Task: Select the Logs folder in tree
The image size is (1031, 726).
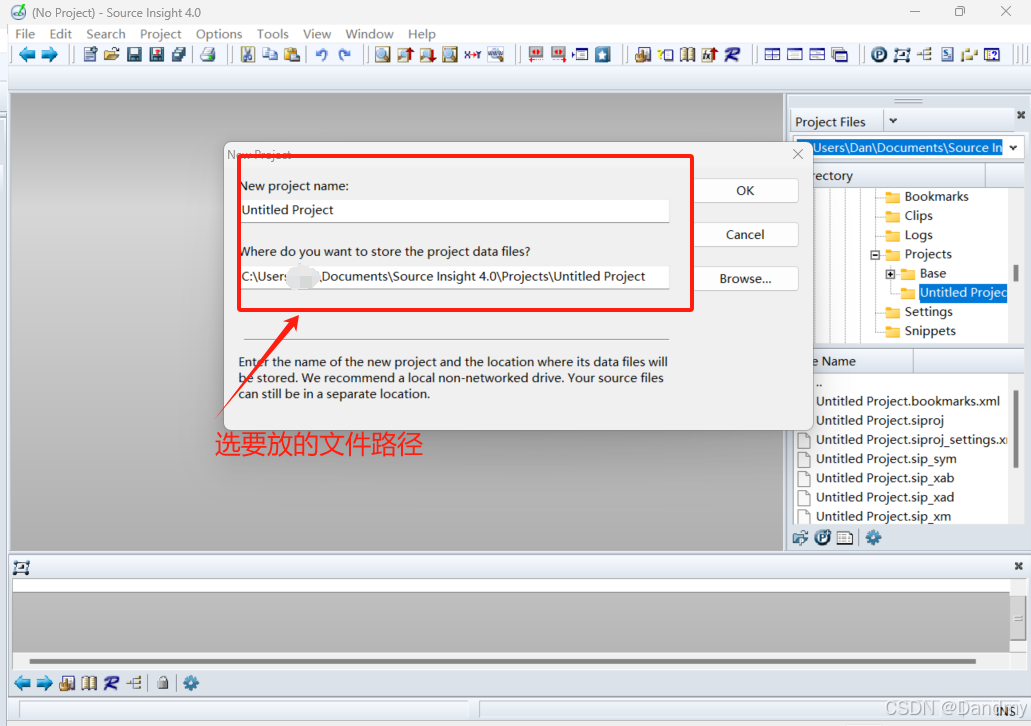Action: [918, 235]
